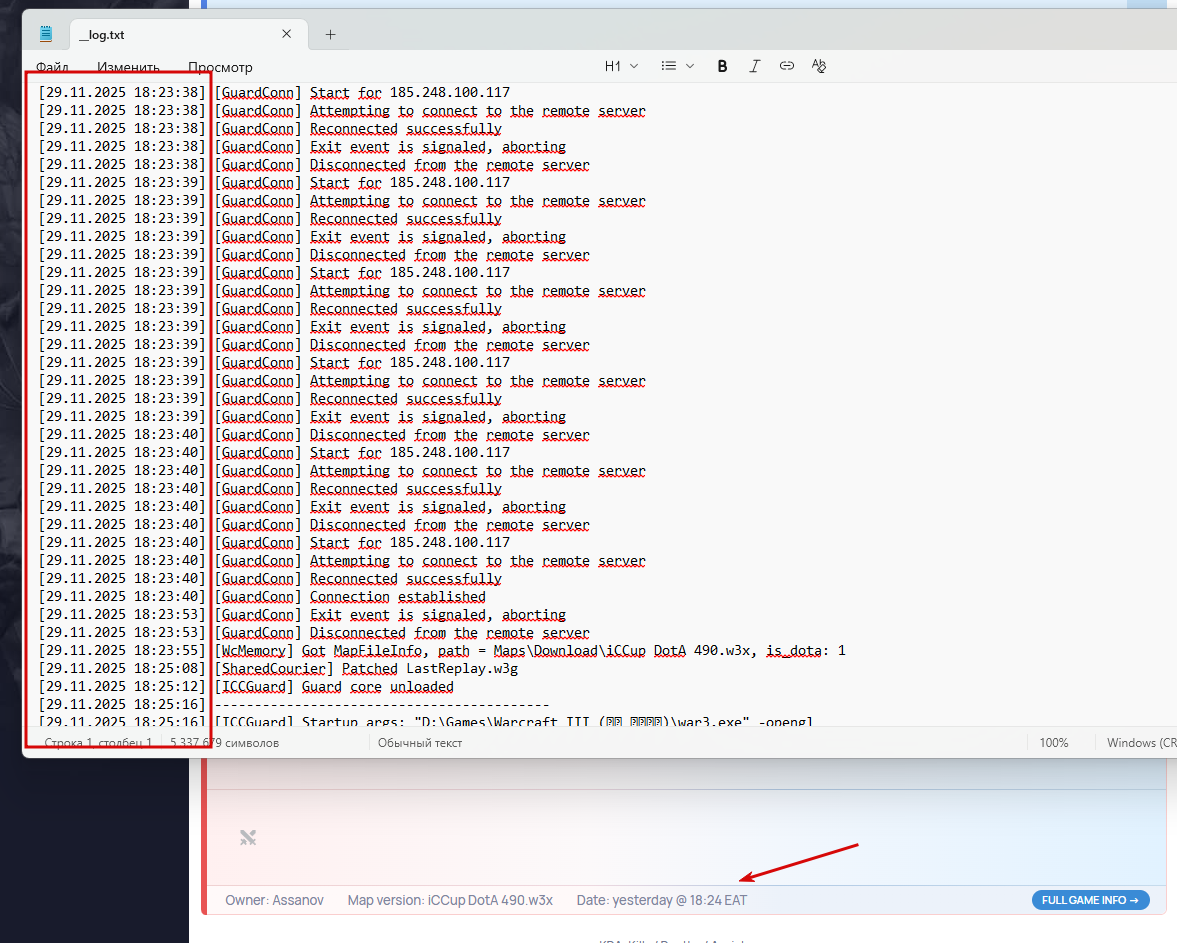Click the Connection established log line
The height and width of the screenshot is (943, 1177).
click(262, 597)
